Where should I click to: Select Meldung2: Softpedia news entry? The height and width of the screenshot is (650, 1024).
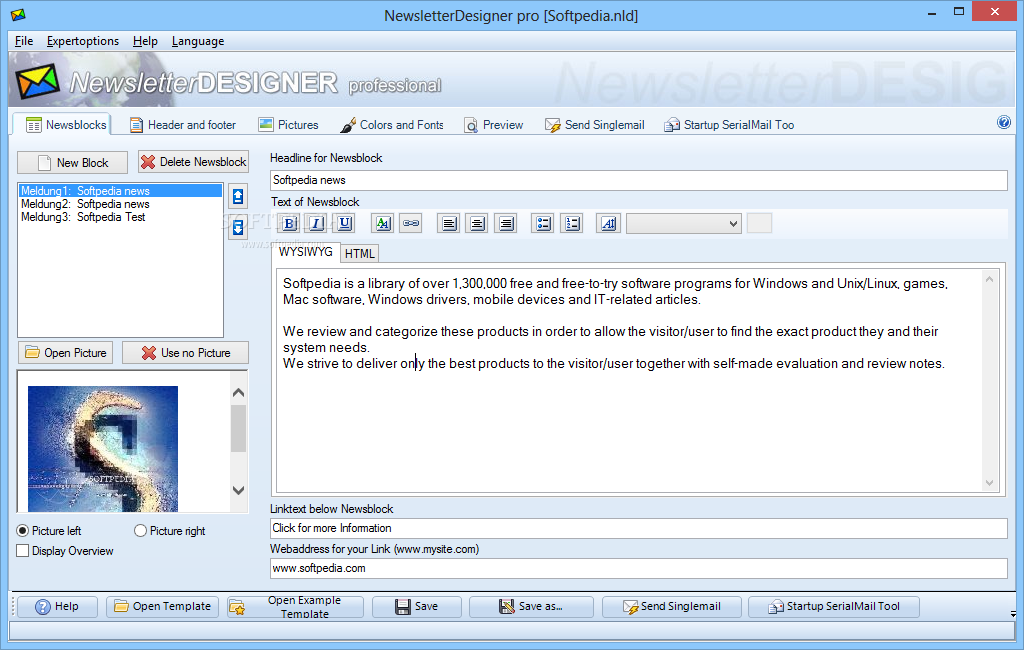(x=120, y=204)
